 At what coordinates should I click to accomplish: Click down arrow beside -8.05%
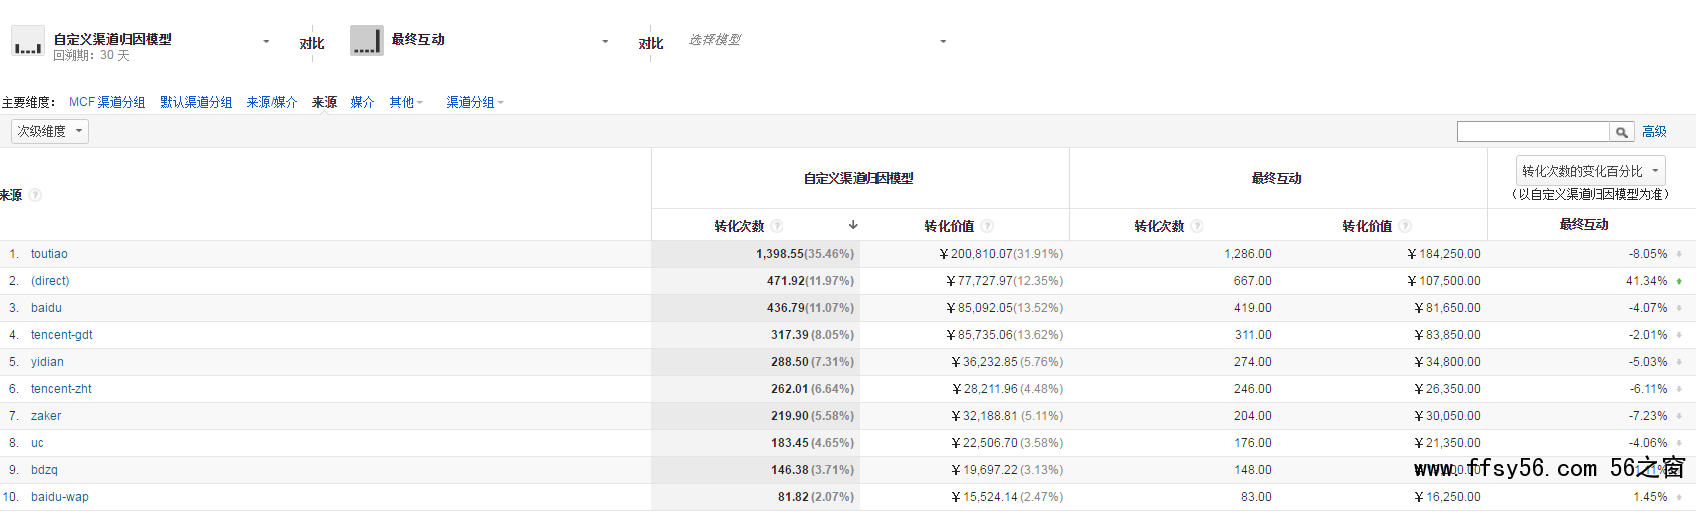[1679, 254]
